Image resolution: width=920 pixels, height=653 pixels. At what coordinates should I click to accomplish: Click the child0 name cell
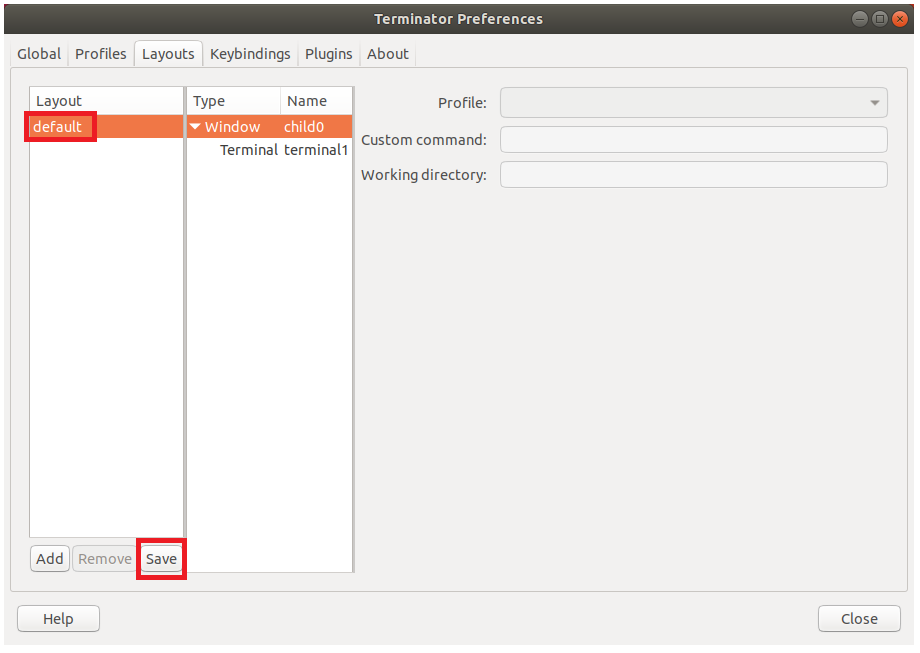(304, 127)
